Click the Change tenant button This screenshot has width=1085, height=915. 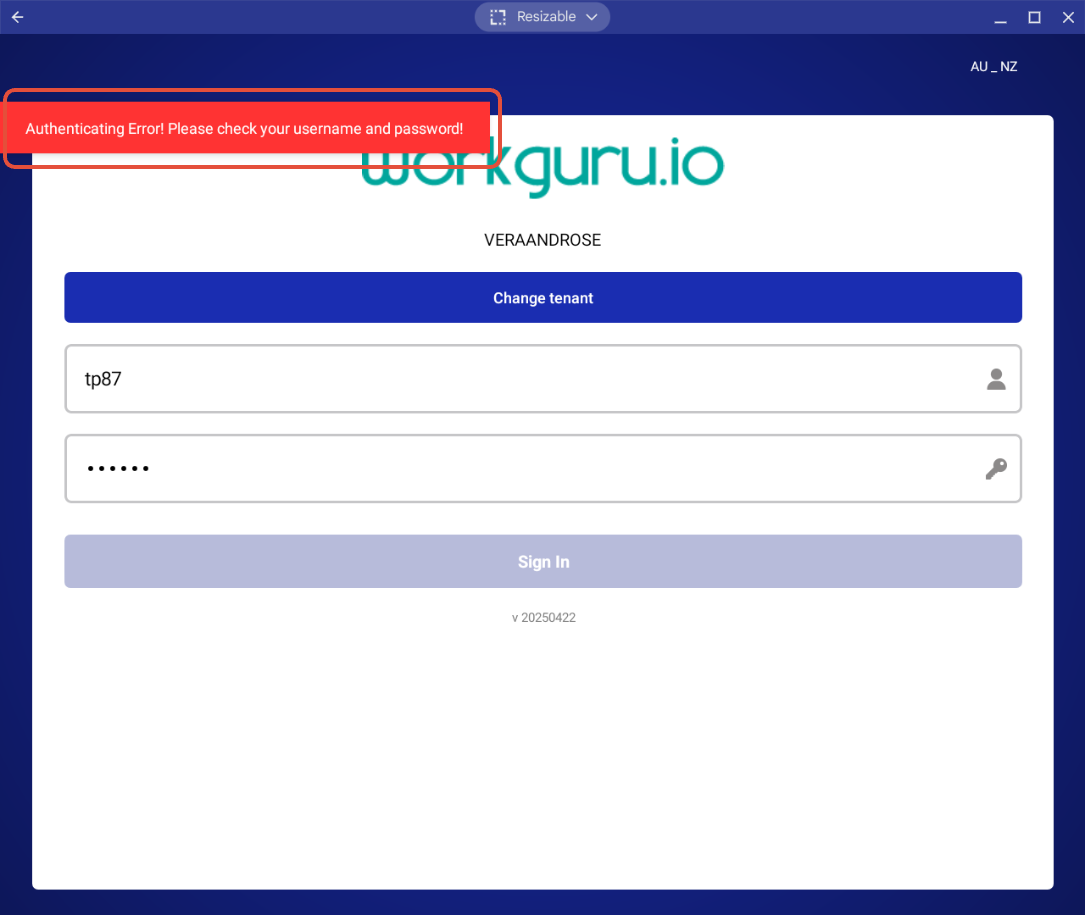click(x=542, y=298)
